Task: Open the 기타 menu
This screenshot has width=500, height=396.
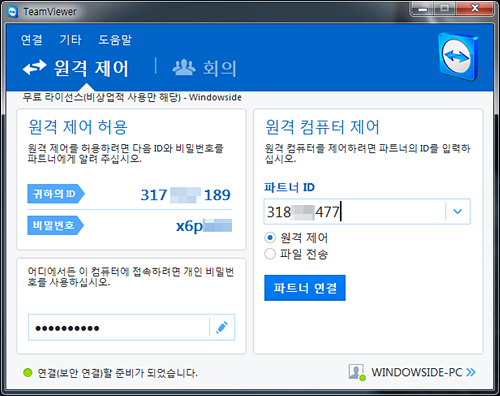Action: (x=70, y=40)
